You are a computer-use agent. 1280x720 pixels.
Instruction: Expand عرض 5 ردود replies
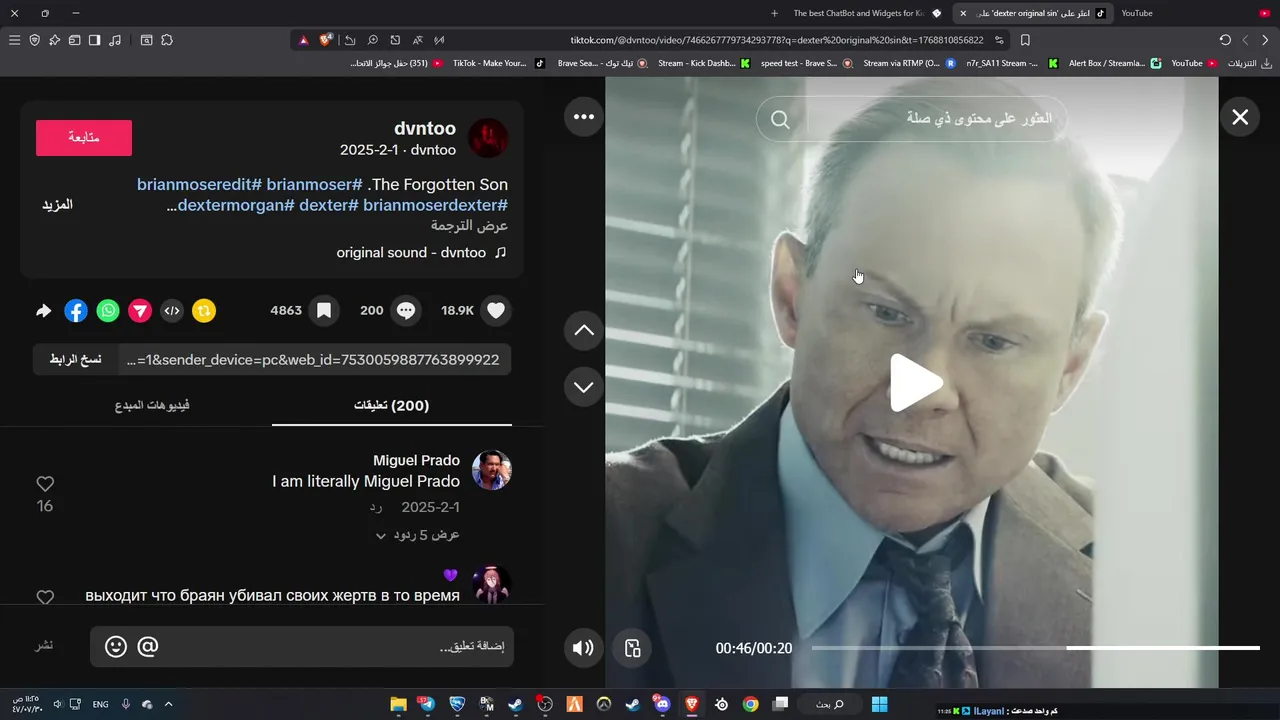(x=418, y=535)
